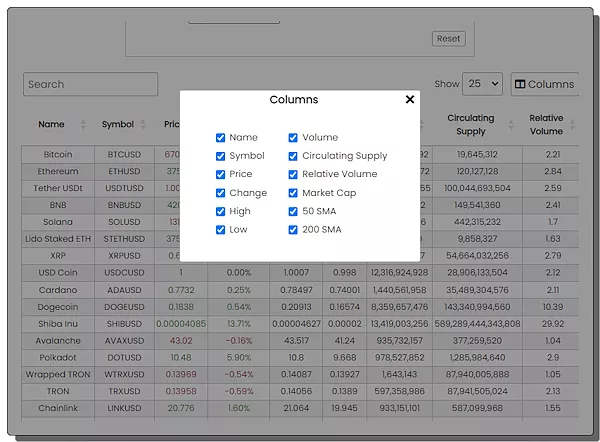The width and height of the screenshot is (600, 442).
Task: Click Ethereum circulating supply 120,127,128
Action: (477, 171)
